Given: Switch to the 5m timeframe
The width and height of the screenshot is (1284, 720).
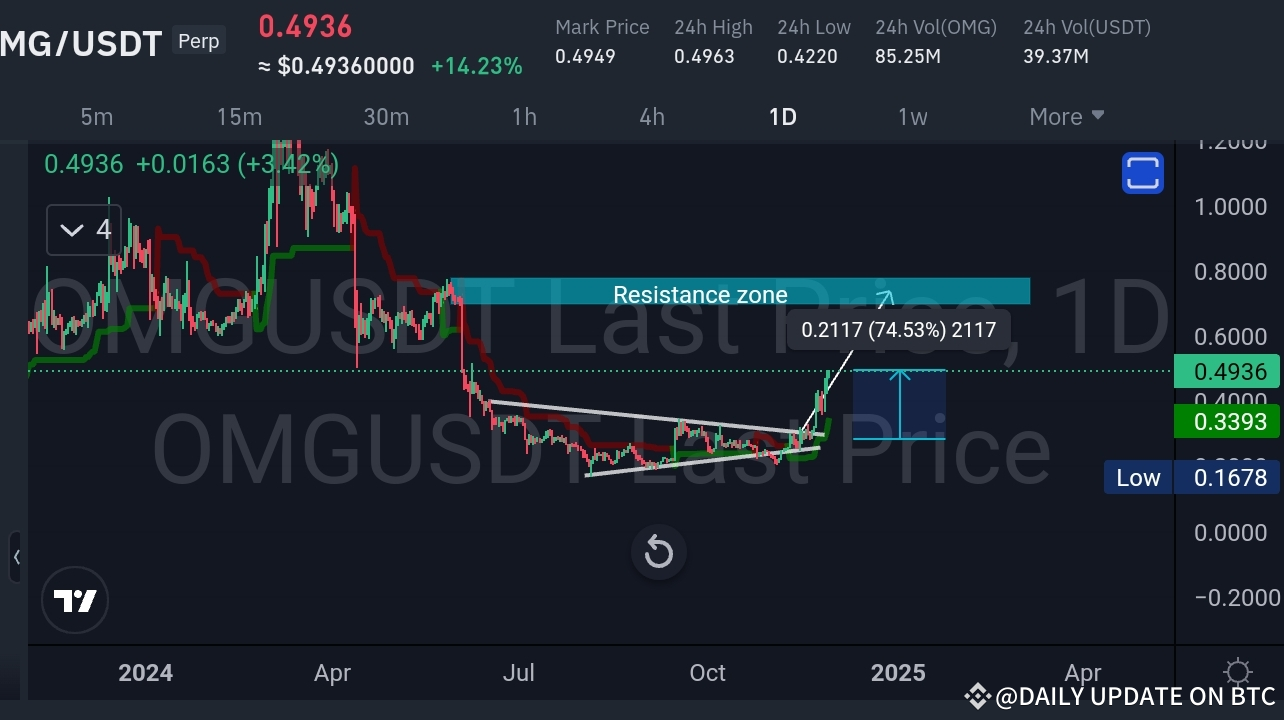Looking at the screenshot, I should [x=96, y=116].
